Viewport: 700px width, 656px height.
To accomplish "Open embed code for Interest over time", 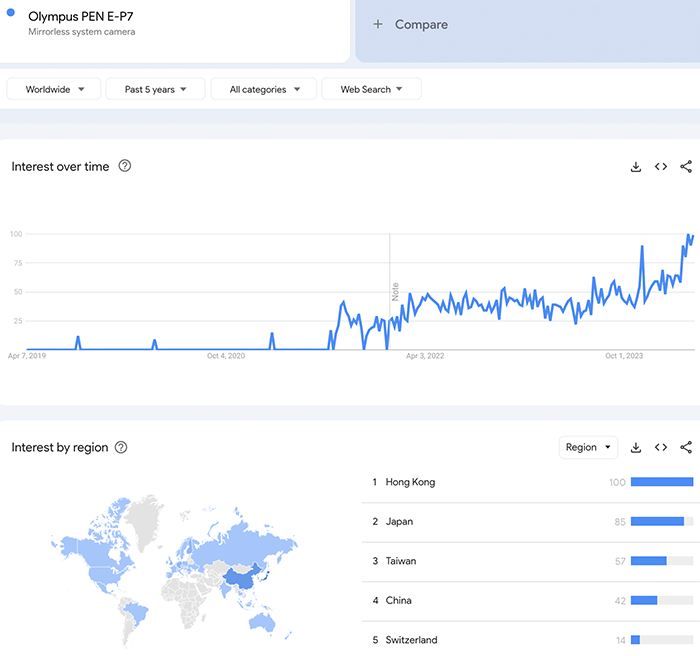I will [661, 167].
